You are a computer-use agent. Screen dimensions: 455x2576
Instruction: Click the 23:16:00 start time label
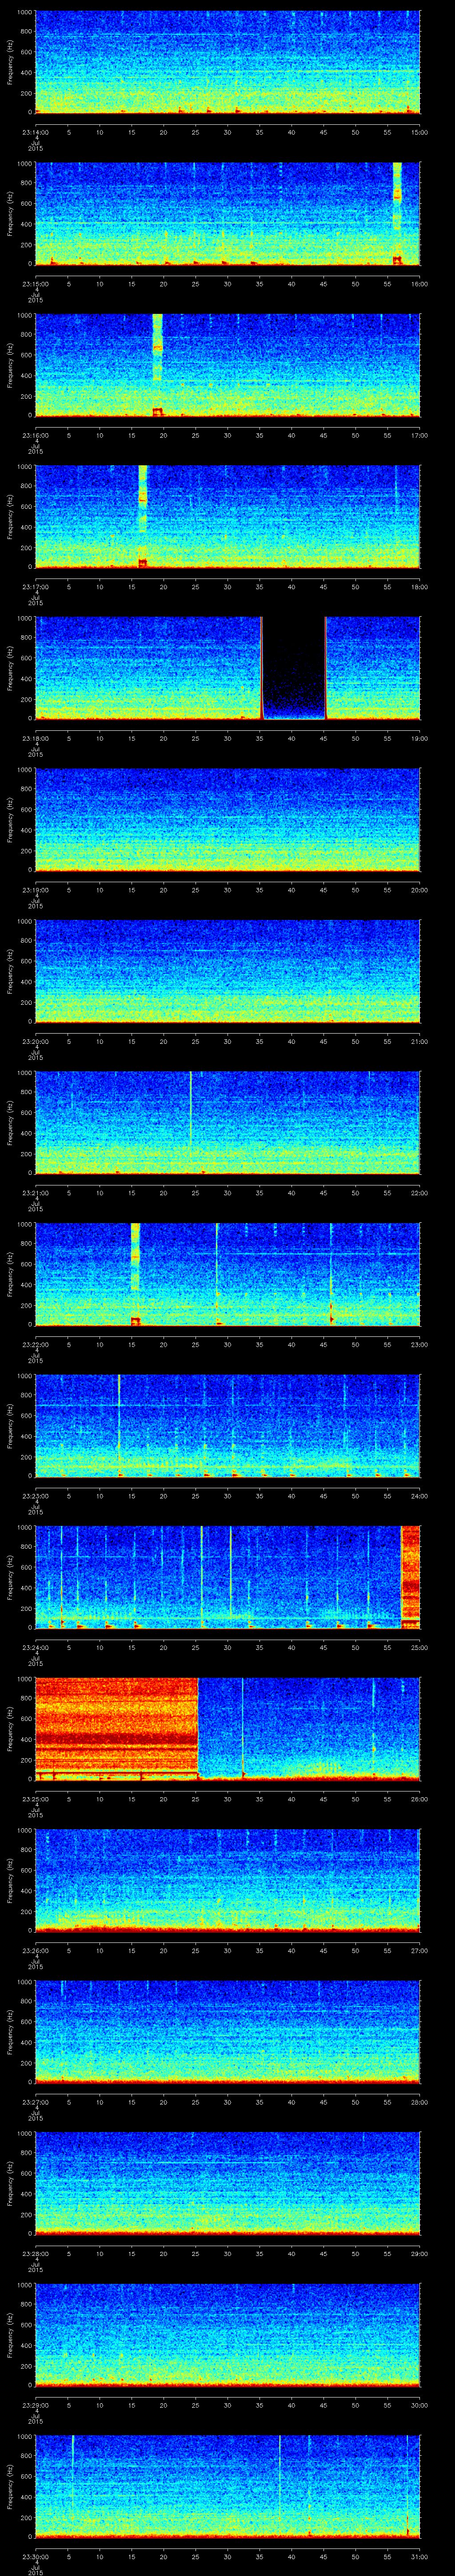coord(35,435)
